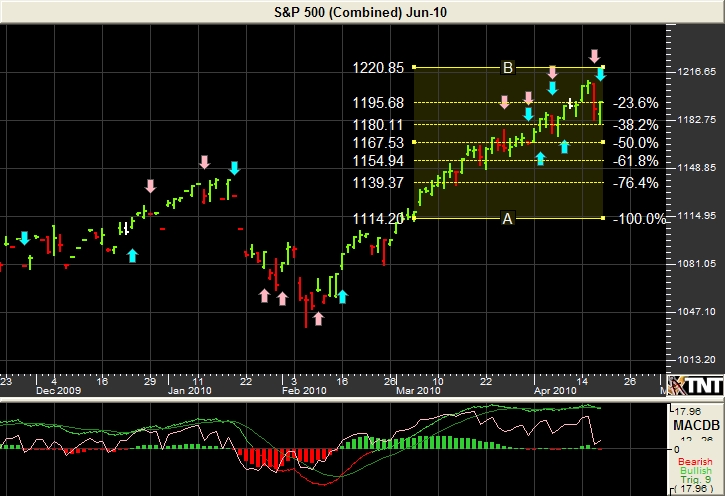Click the TNT logo icon

(x=696, y=386)
